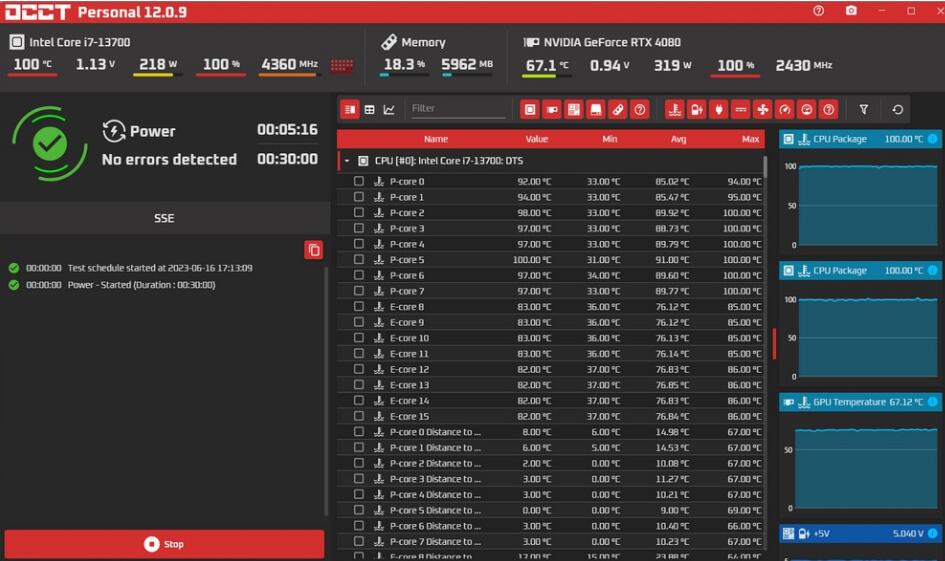Open the SSE instruction set section
945x561 pixels.
164,217
